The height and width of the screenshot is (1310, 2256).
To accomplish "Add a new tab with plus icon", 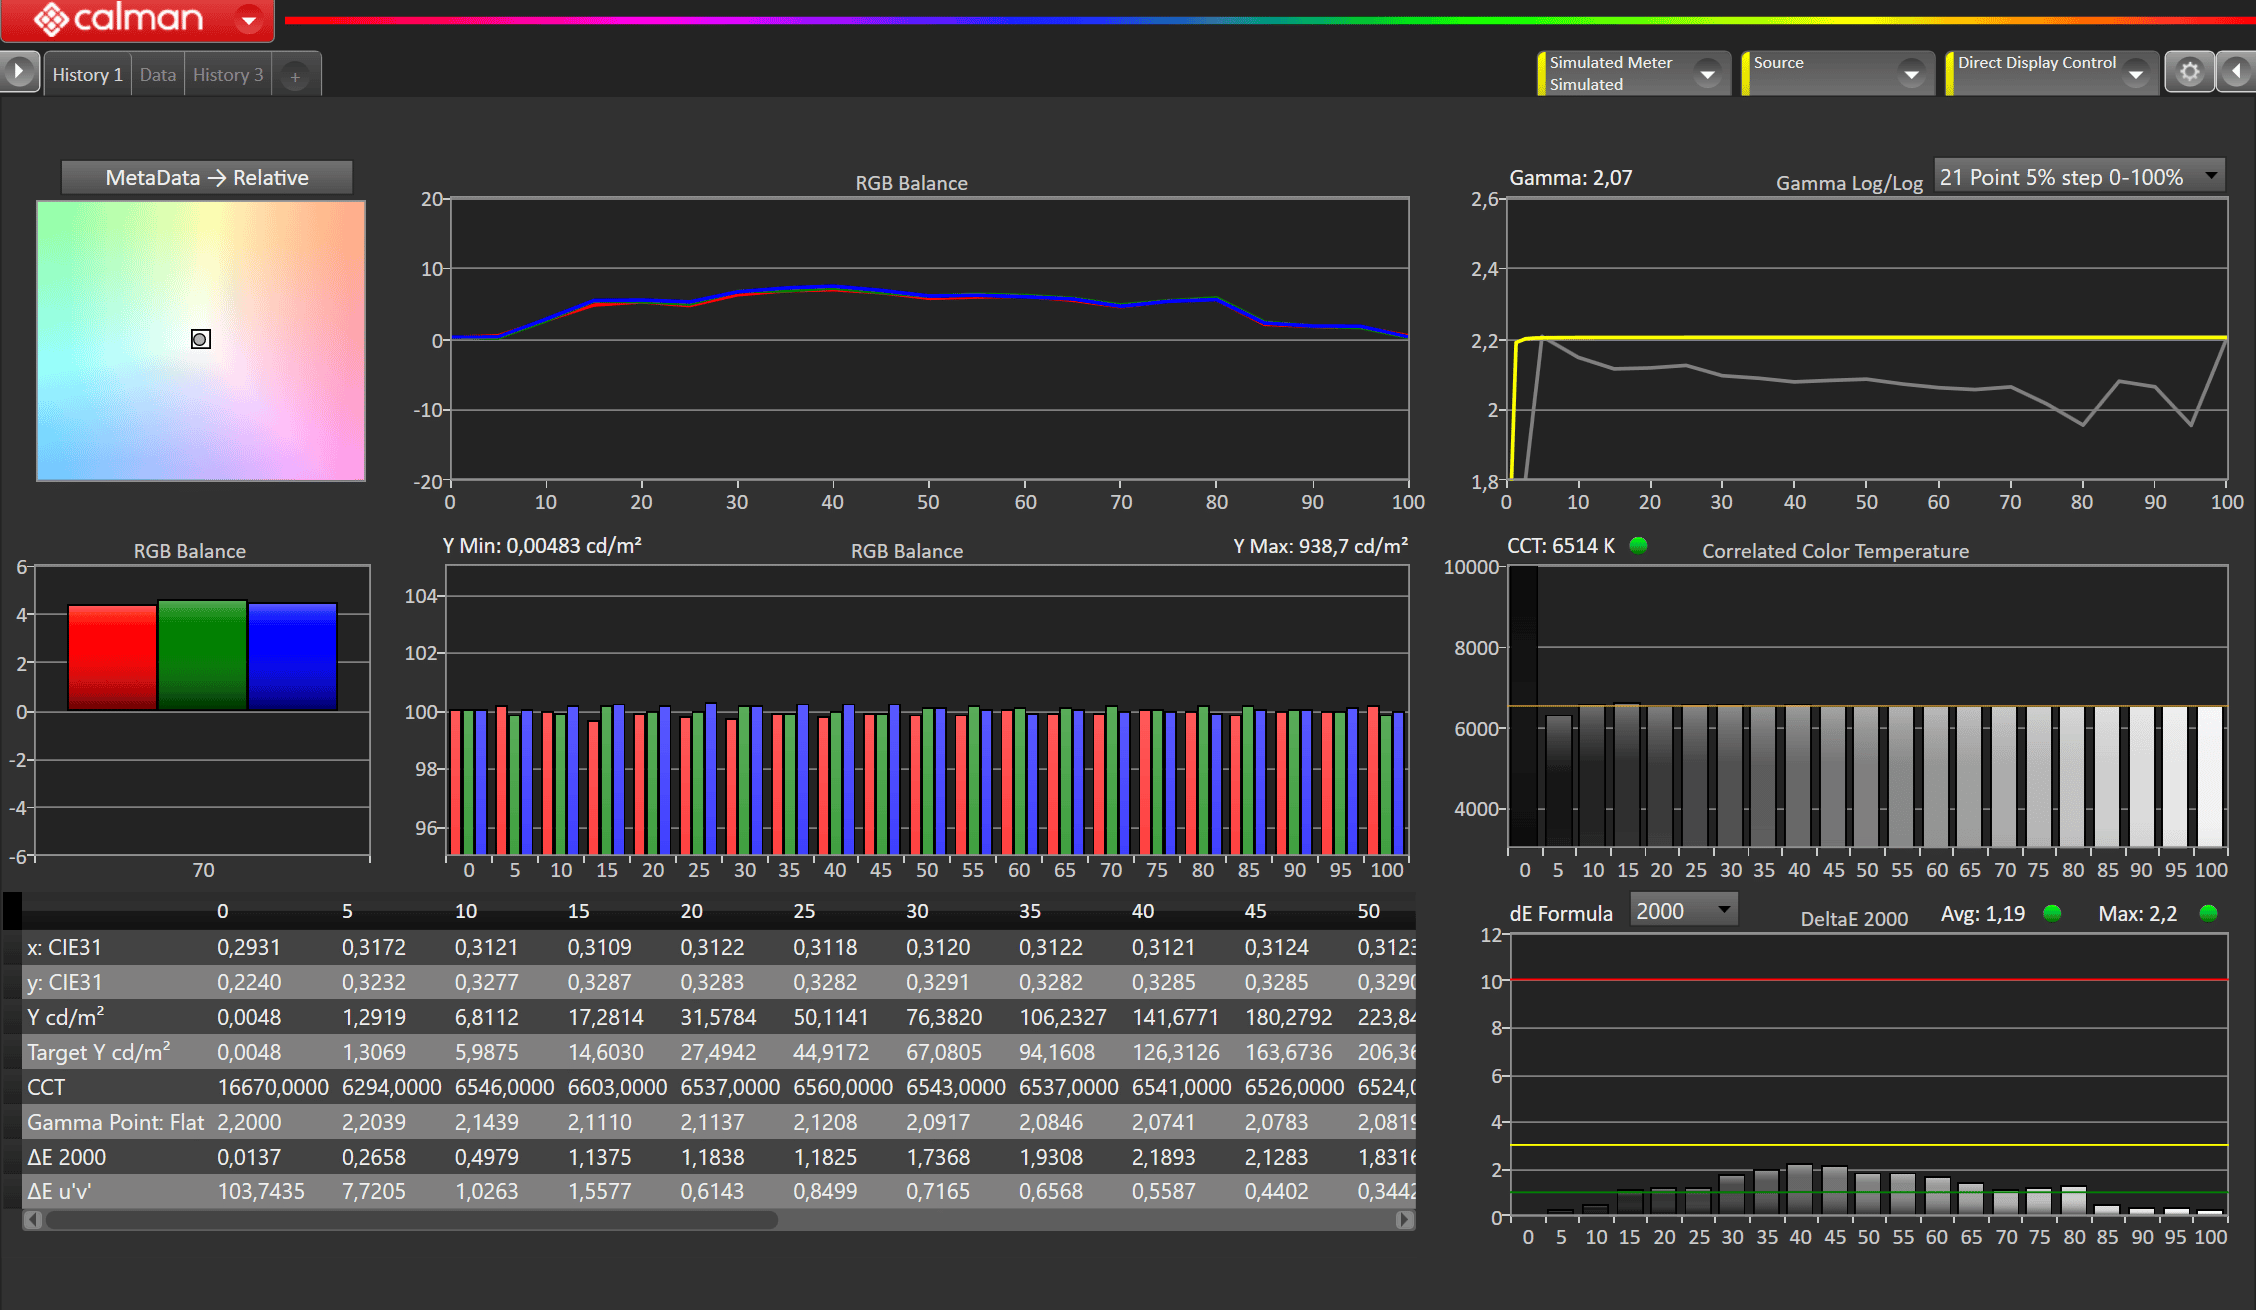I will point(295,76).
